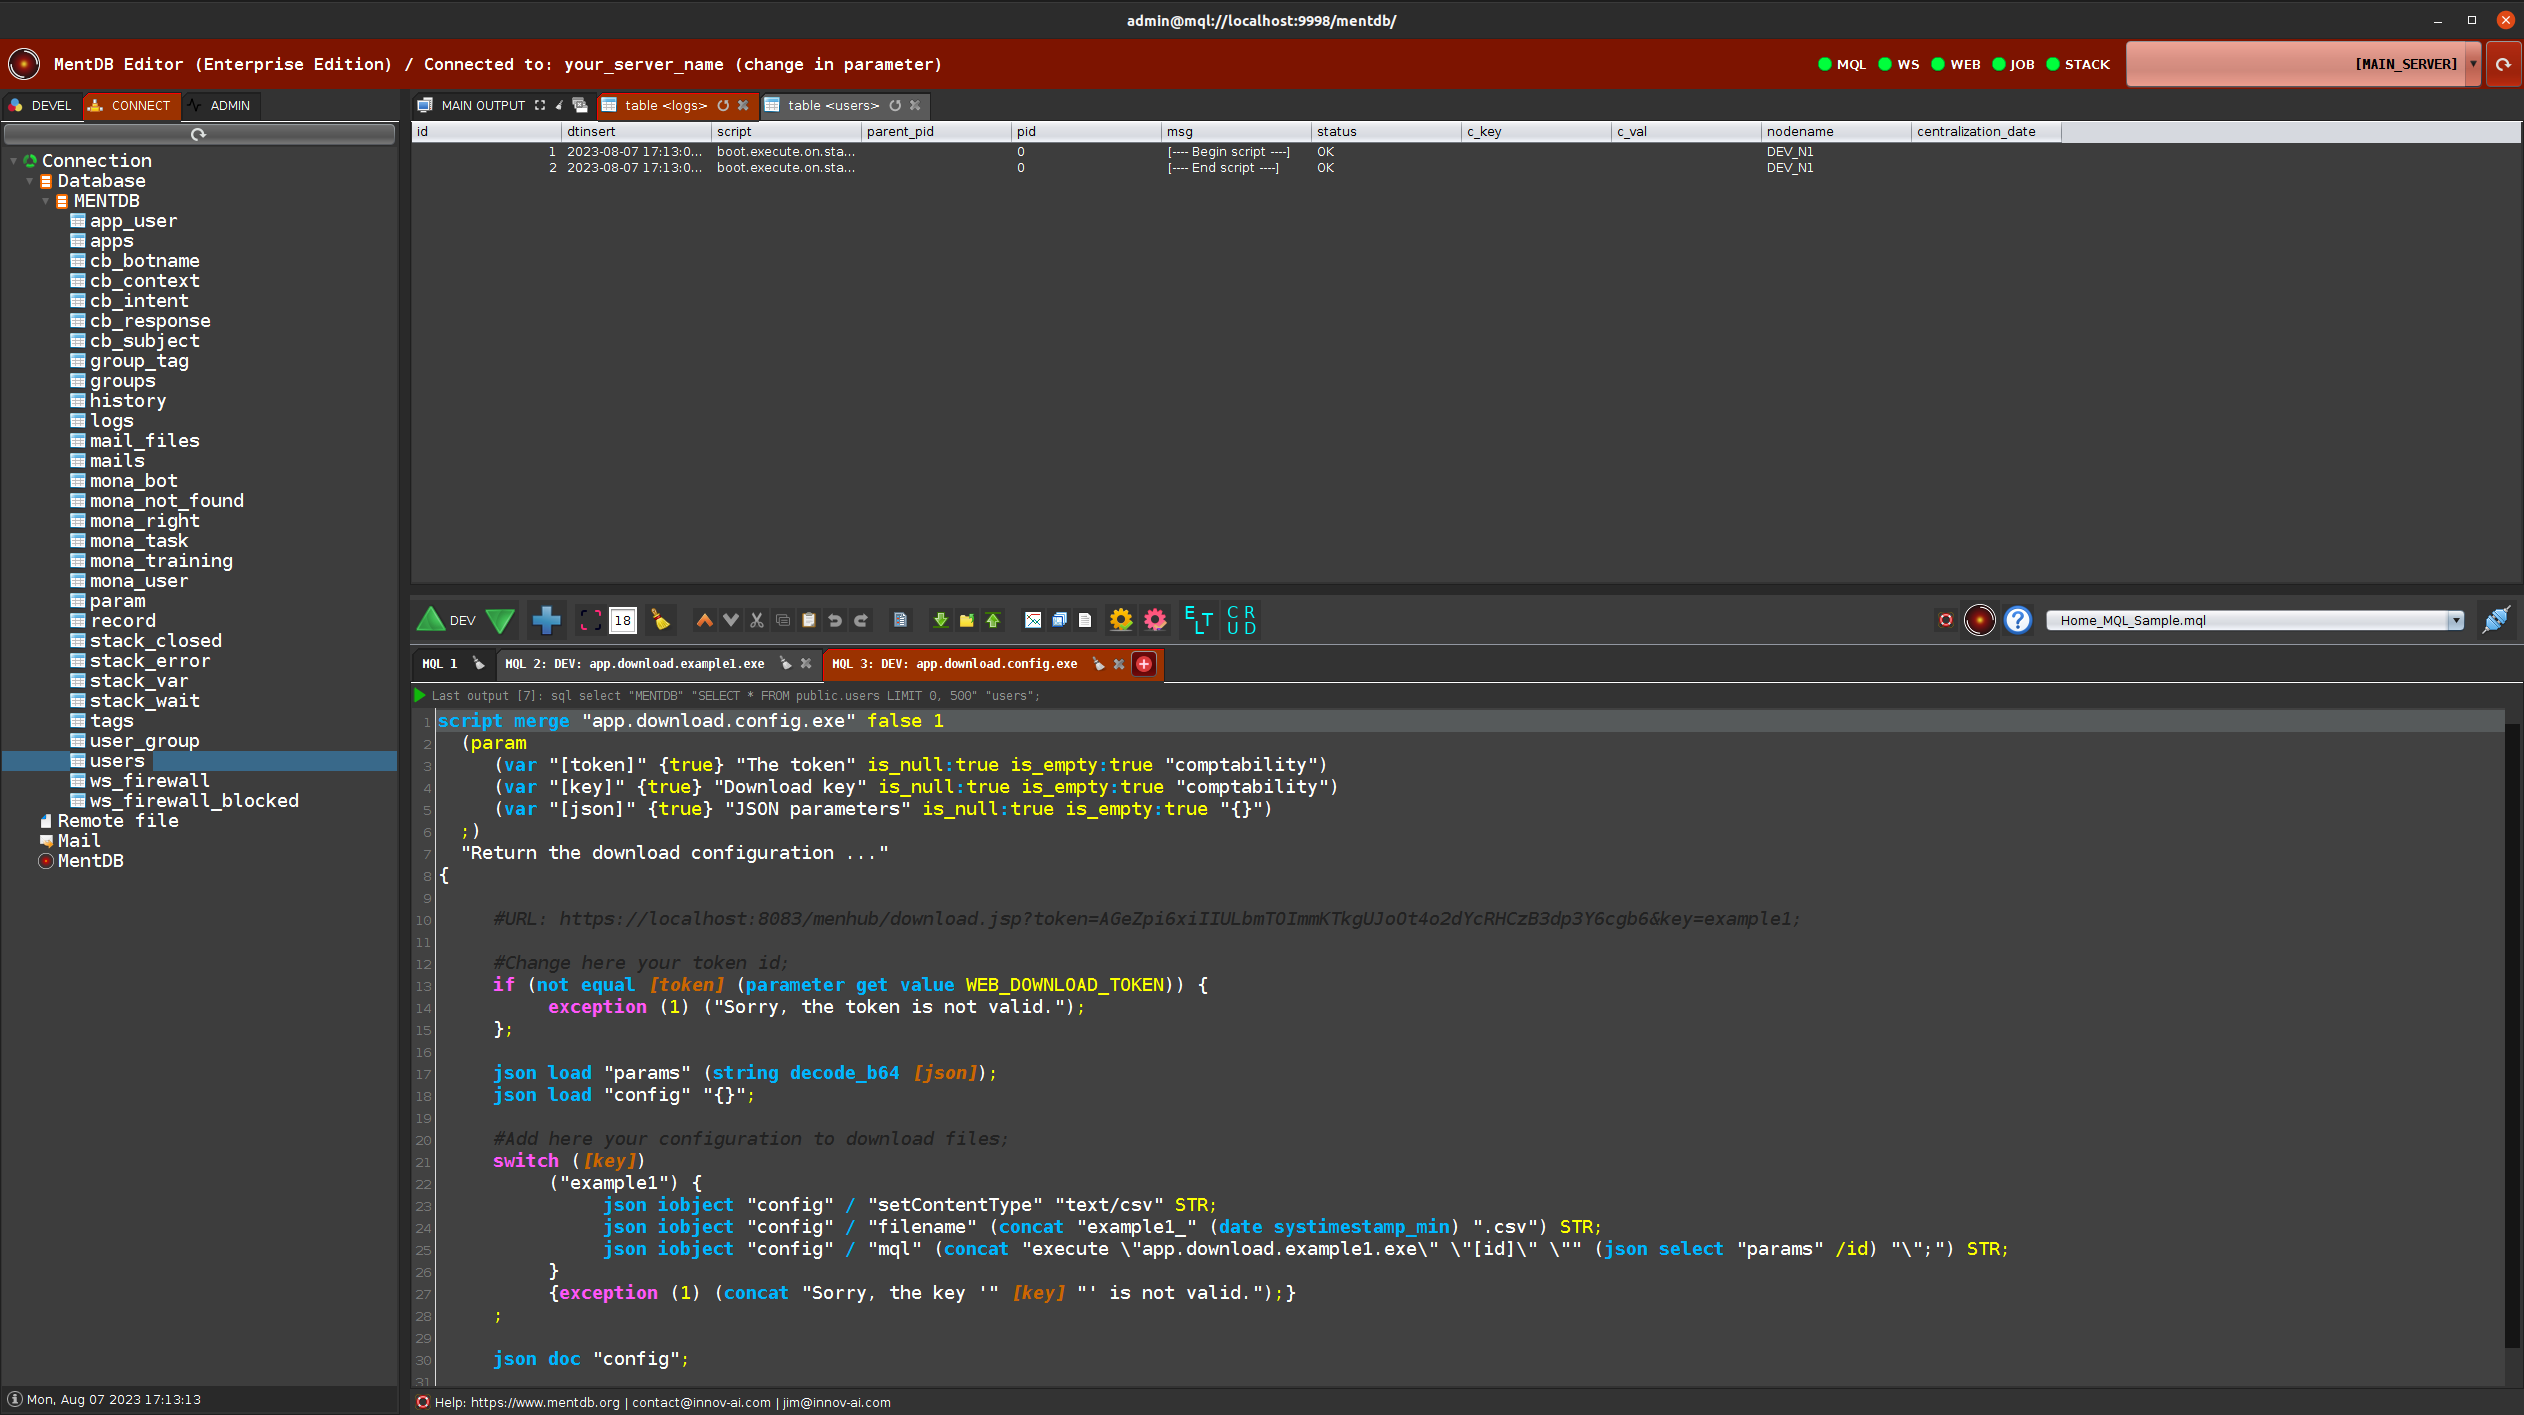The image size is (2524, 1415).
Task: Collapse the Database tree node
Action: tap(29, 181)
